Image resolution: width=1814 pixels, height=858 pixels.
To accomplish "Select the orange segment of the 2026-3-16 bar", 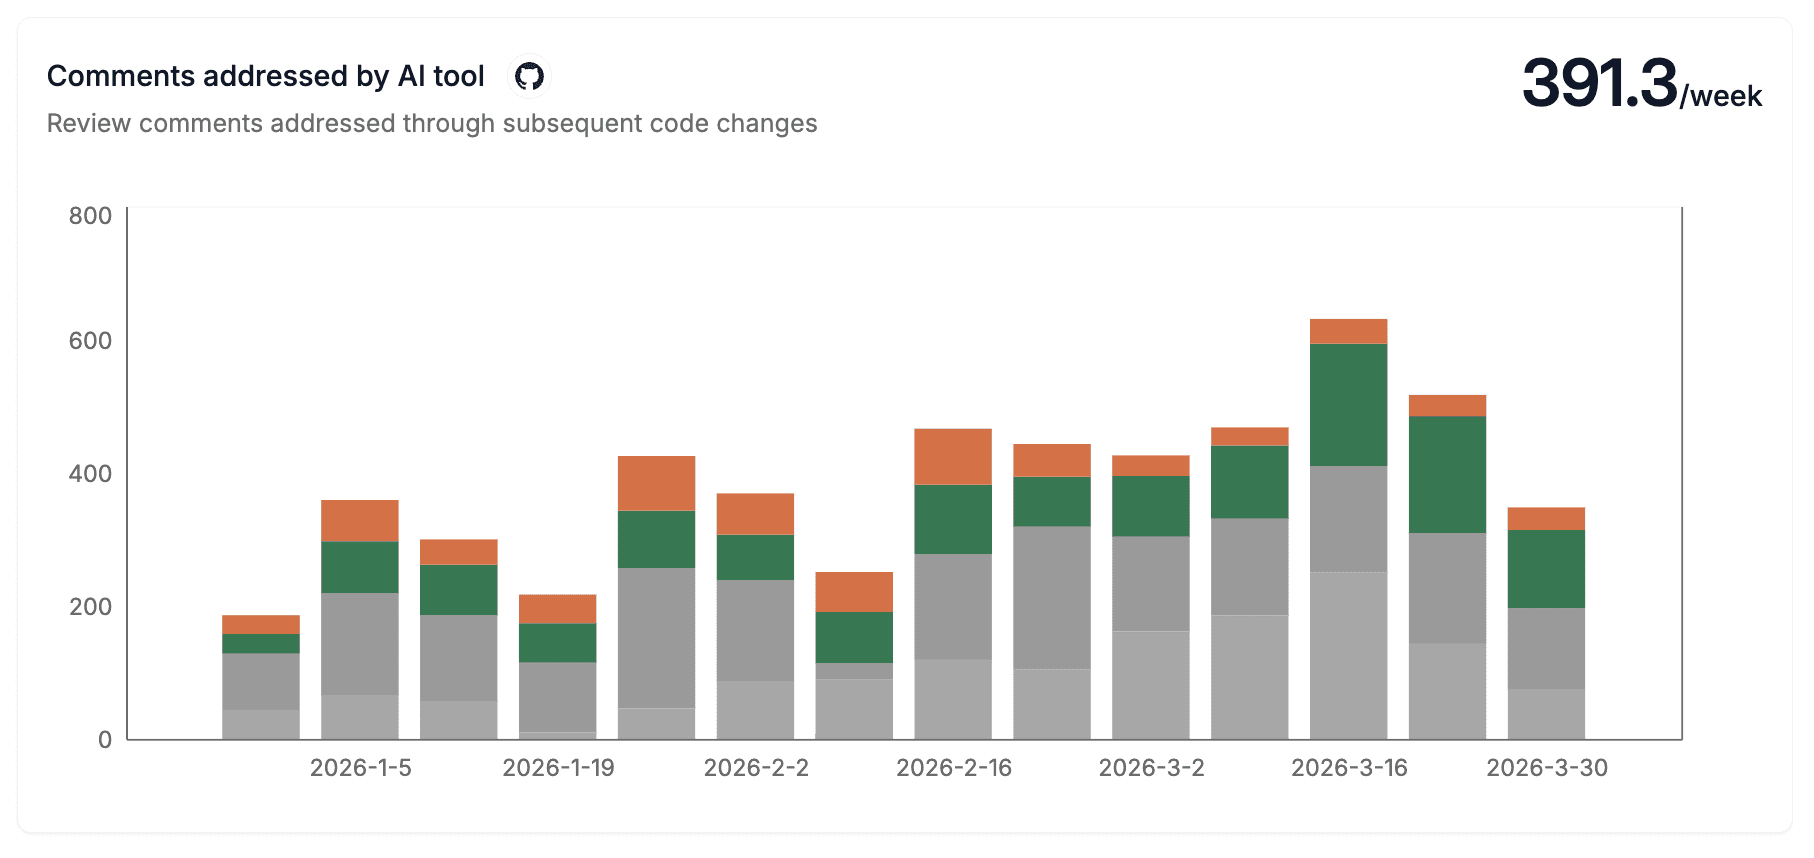I will point(1349,331).
